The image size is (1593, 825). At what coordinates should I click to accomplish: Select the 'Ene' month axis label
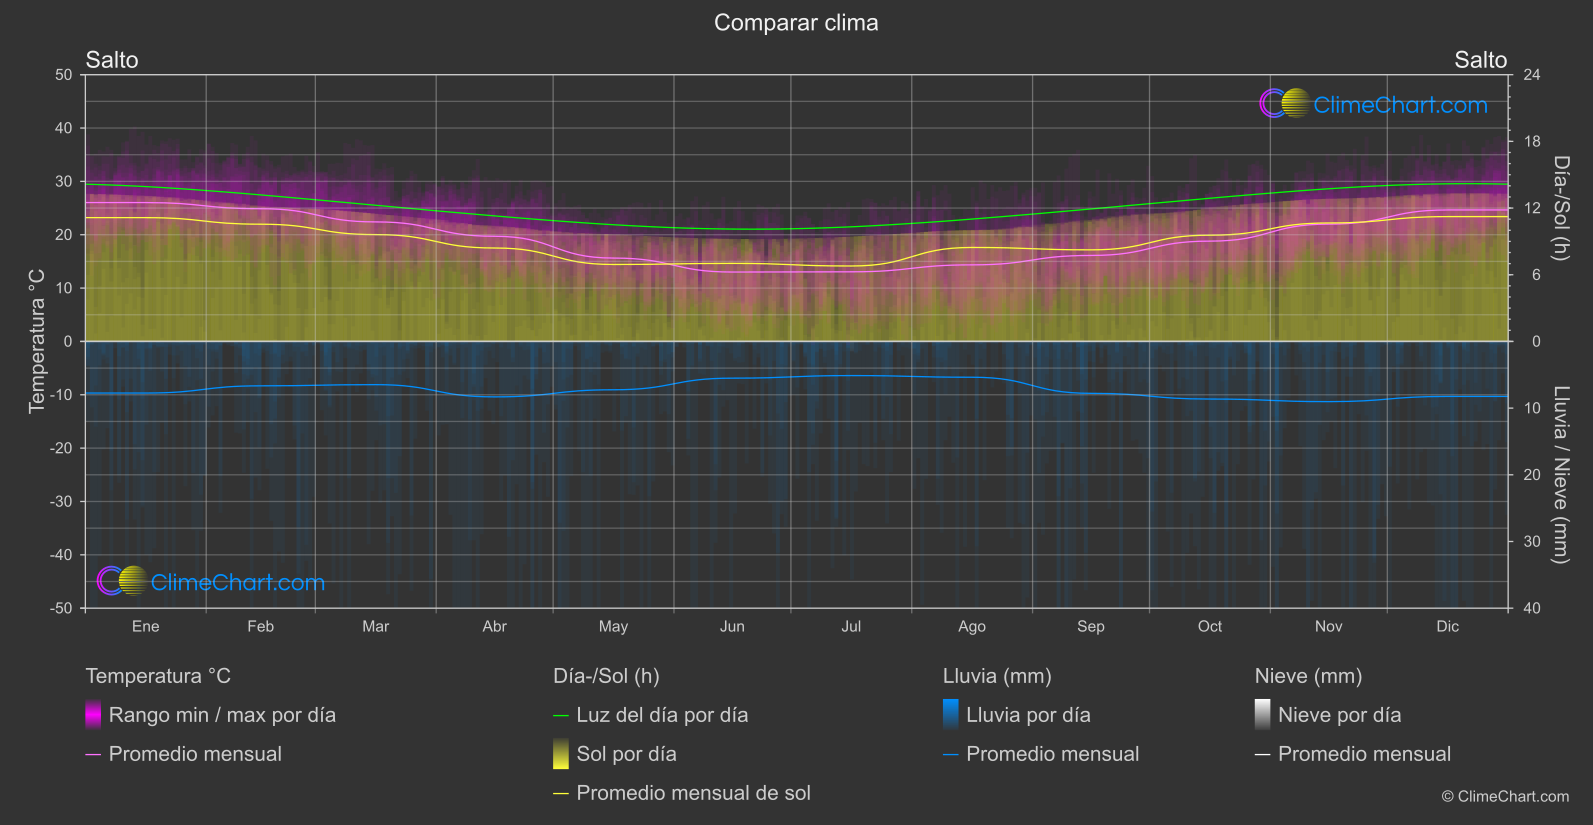(146, 626)
